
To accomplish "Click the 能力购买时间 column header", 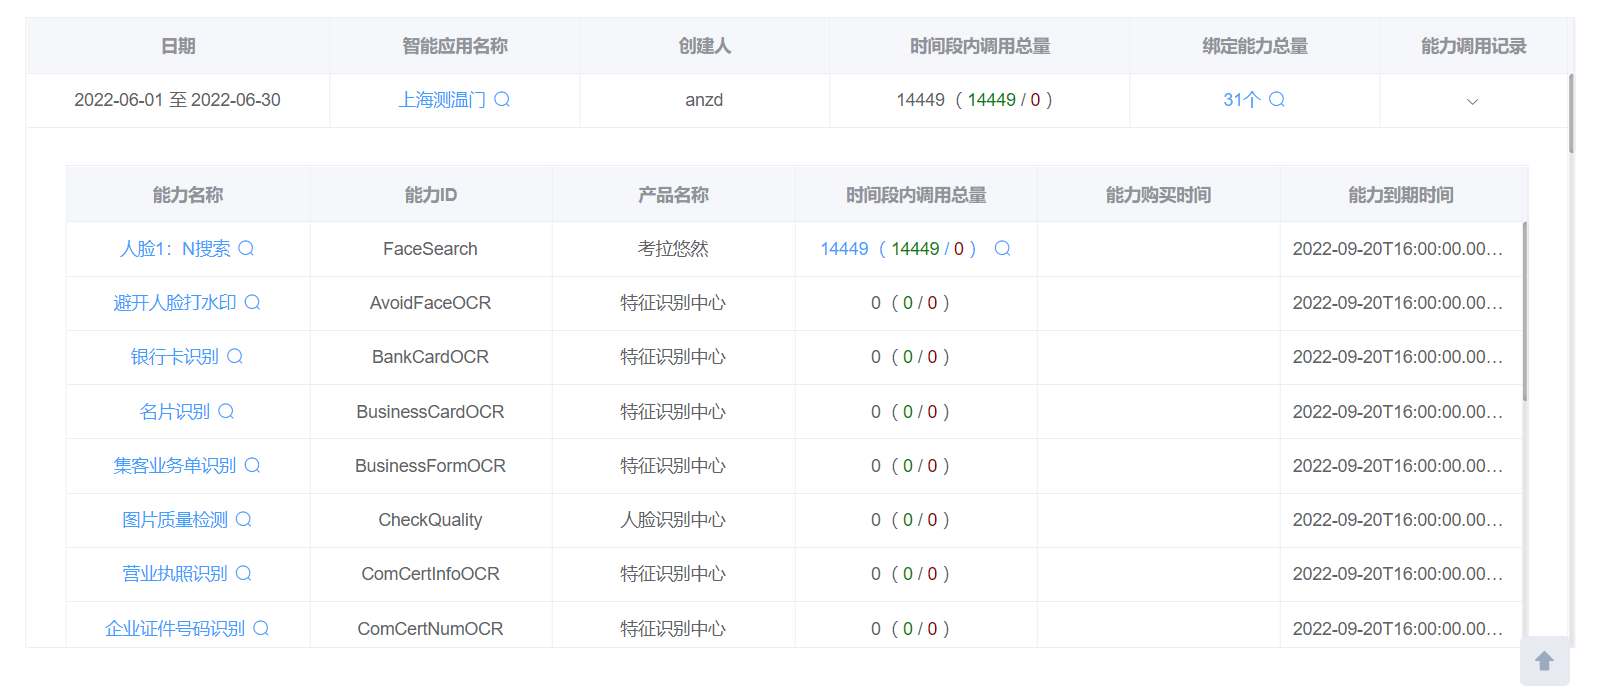I will pyautogui.click(x=1159, y=195).
